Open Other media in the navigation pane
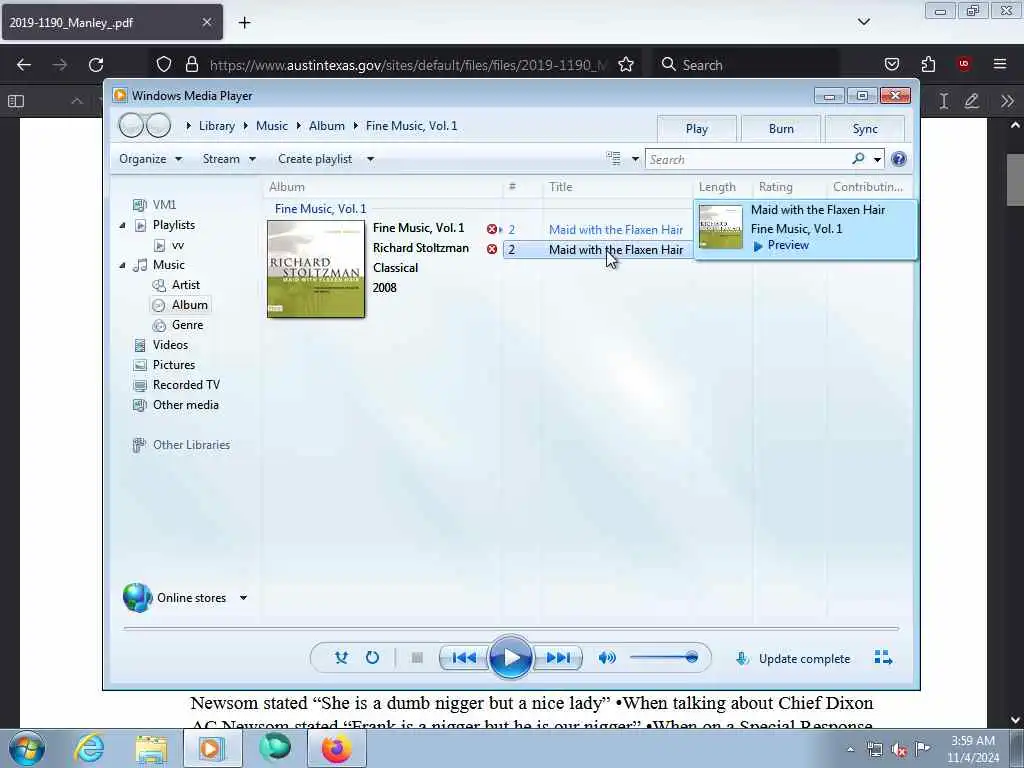 (185, 405)
